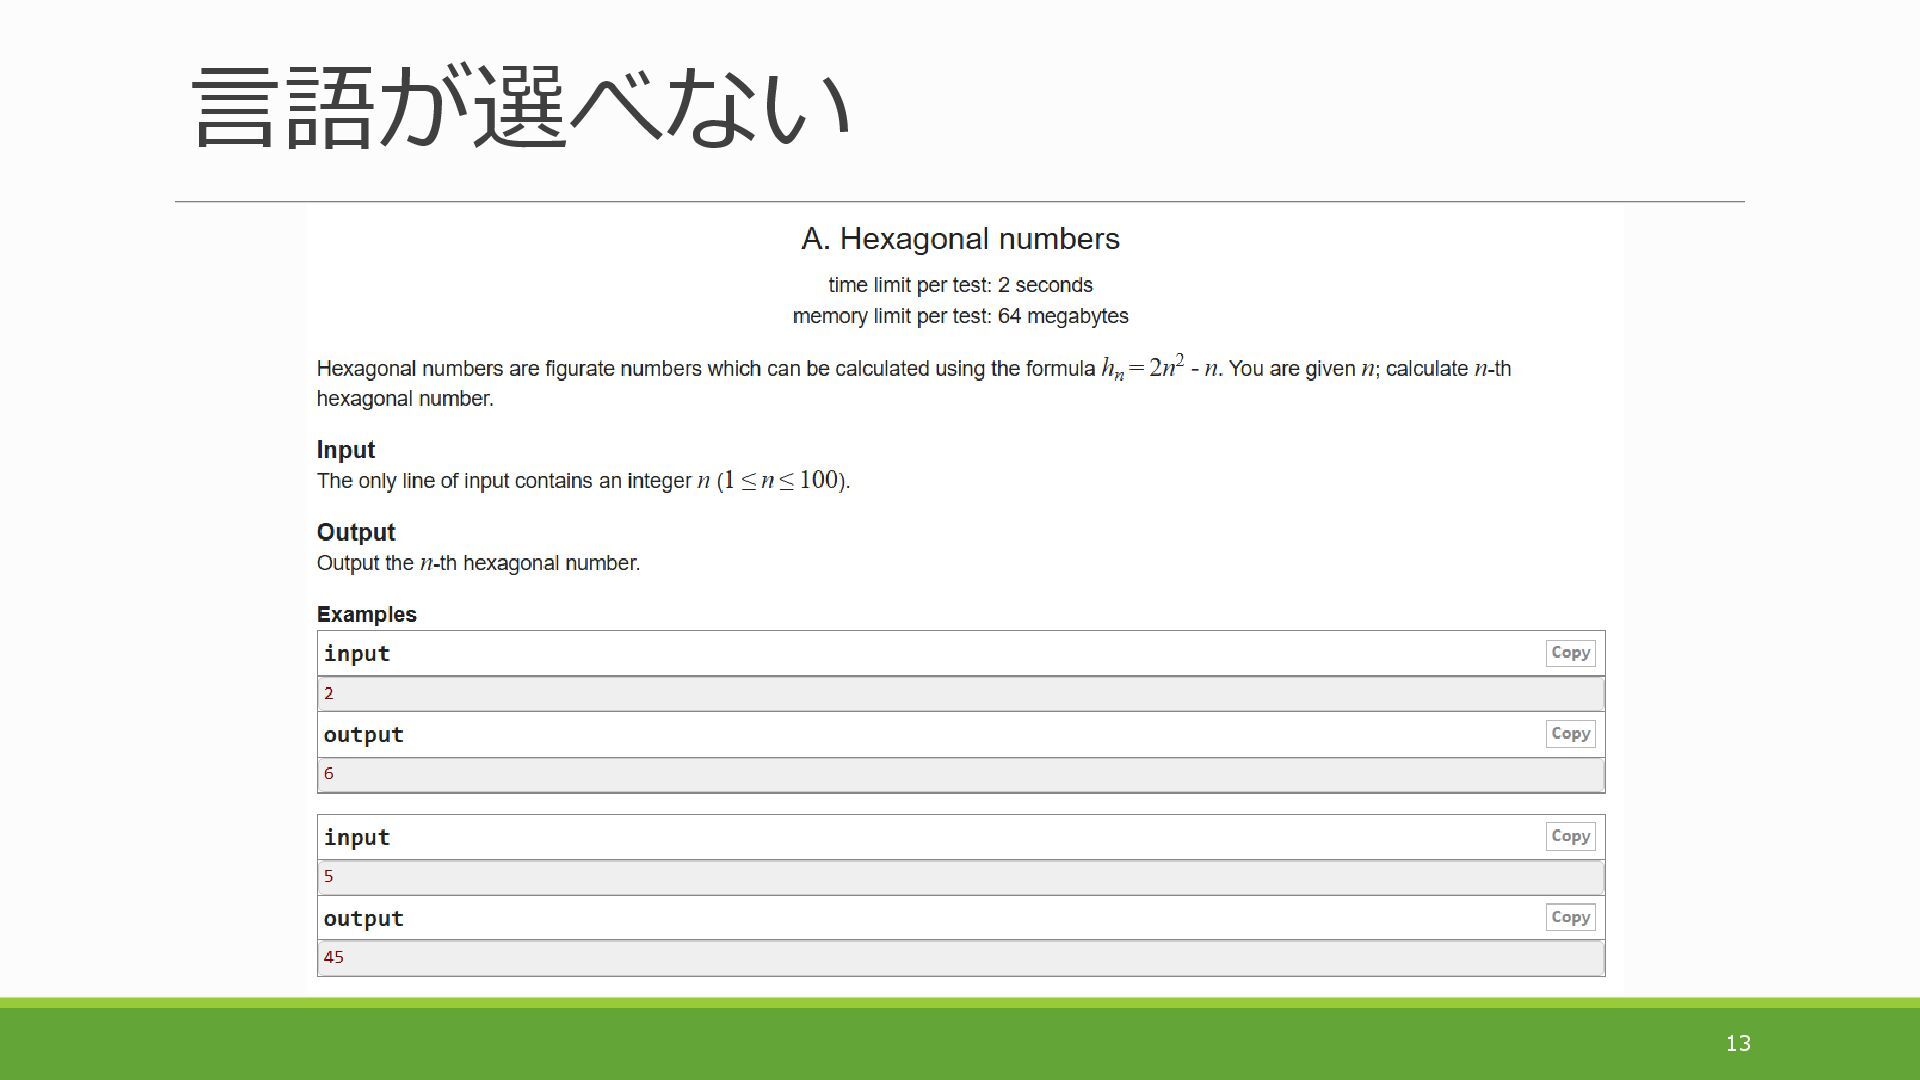Copy the second example output 45
Viewport: 1920px width, 1080px height.
click(1570, 918)
